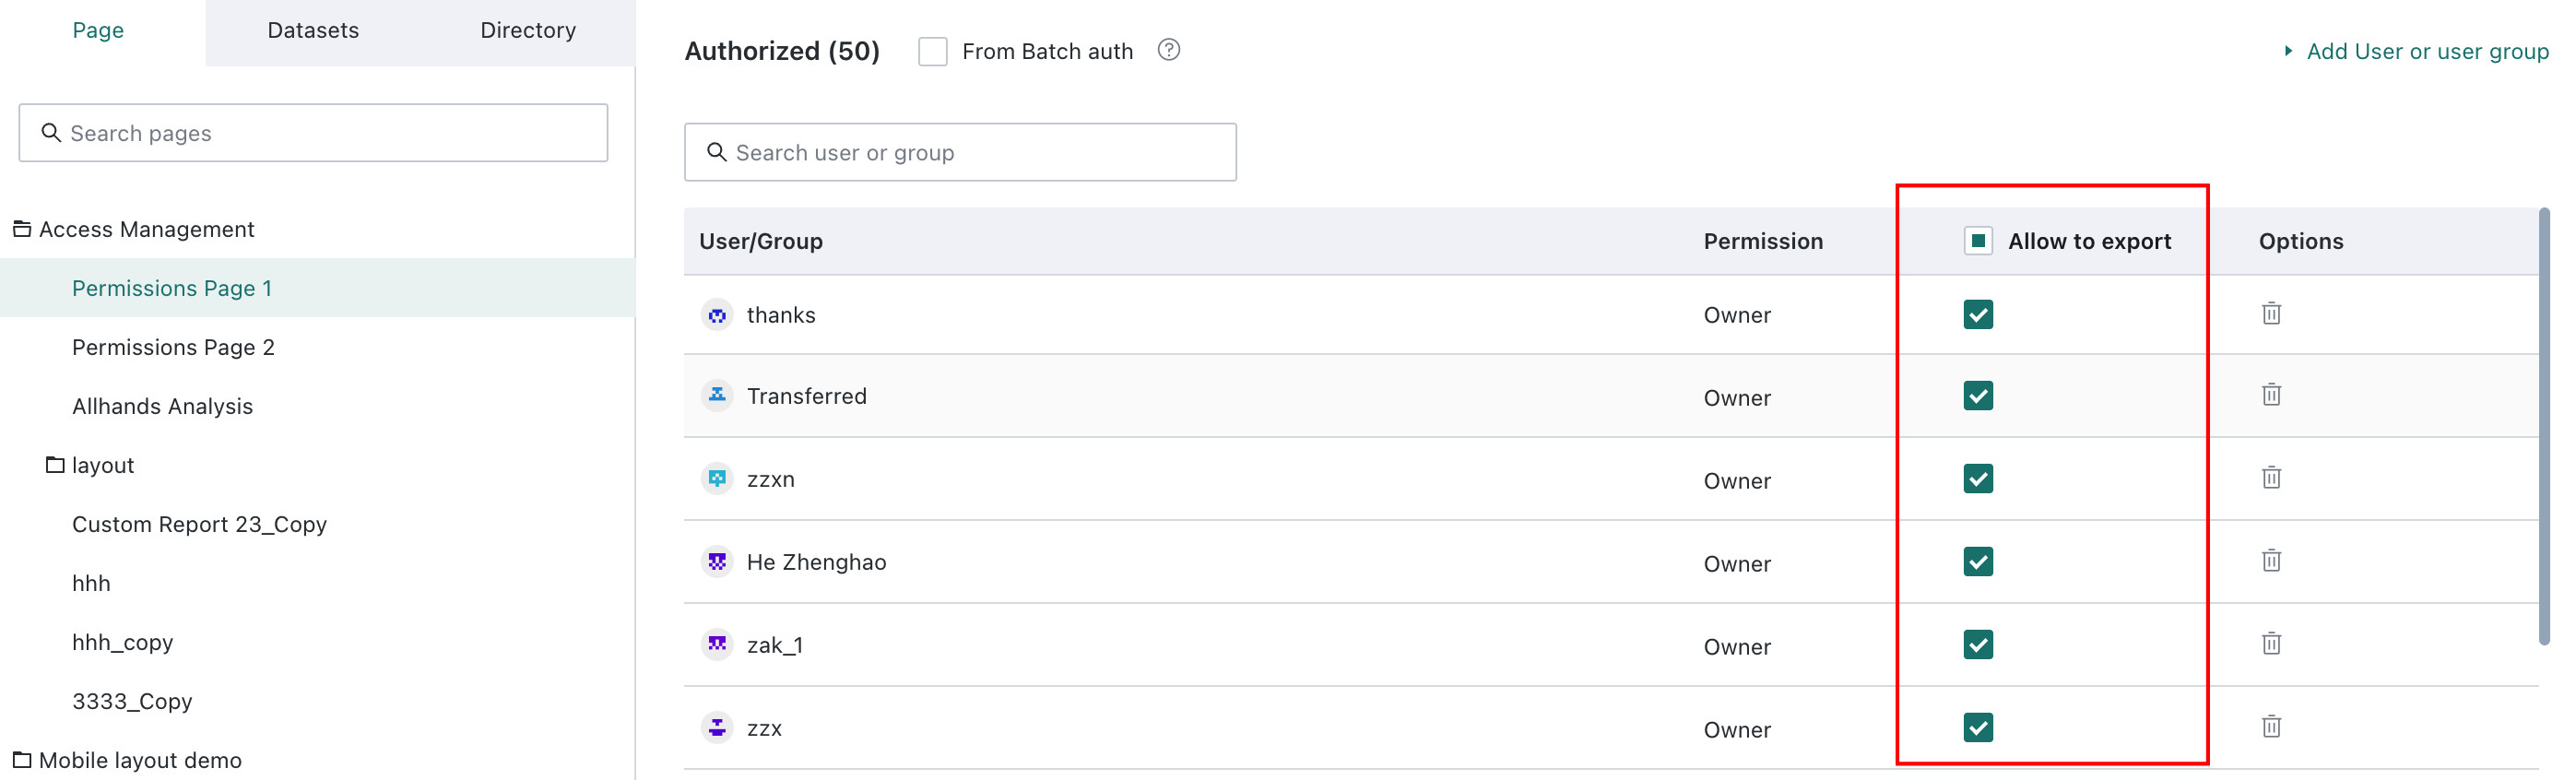The image size is (2576, 780).
Task: Click the Transferred user name
Action: pos(806,396)
